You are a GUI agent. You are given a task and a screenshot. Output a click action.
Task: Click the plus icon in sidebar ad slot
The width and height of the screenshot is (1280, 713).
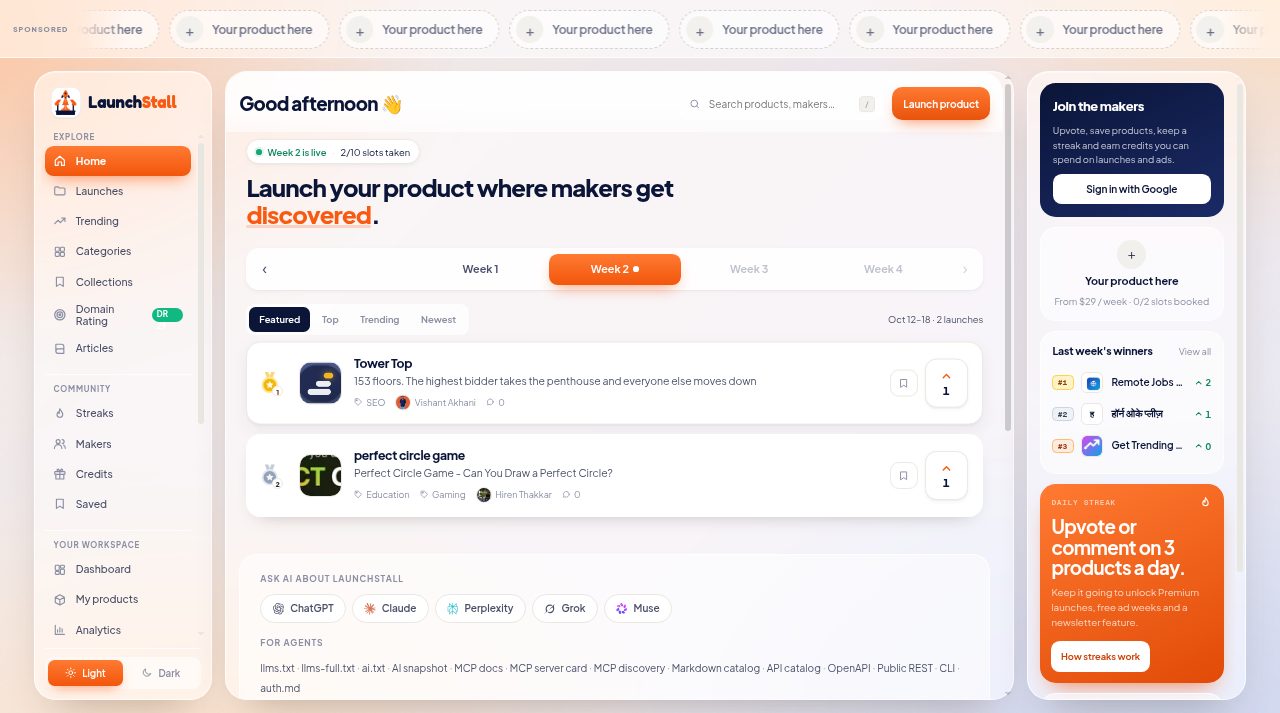(x=1132, y=254)
